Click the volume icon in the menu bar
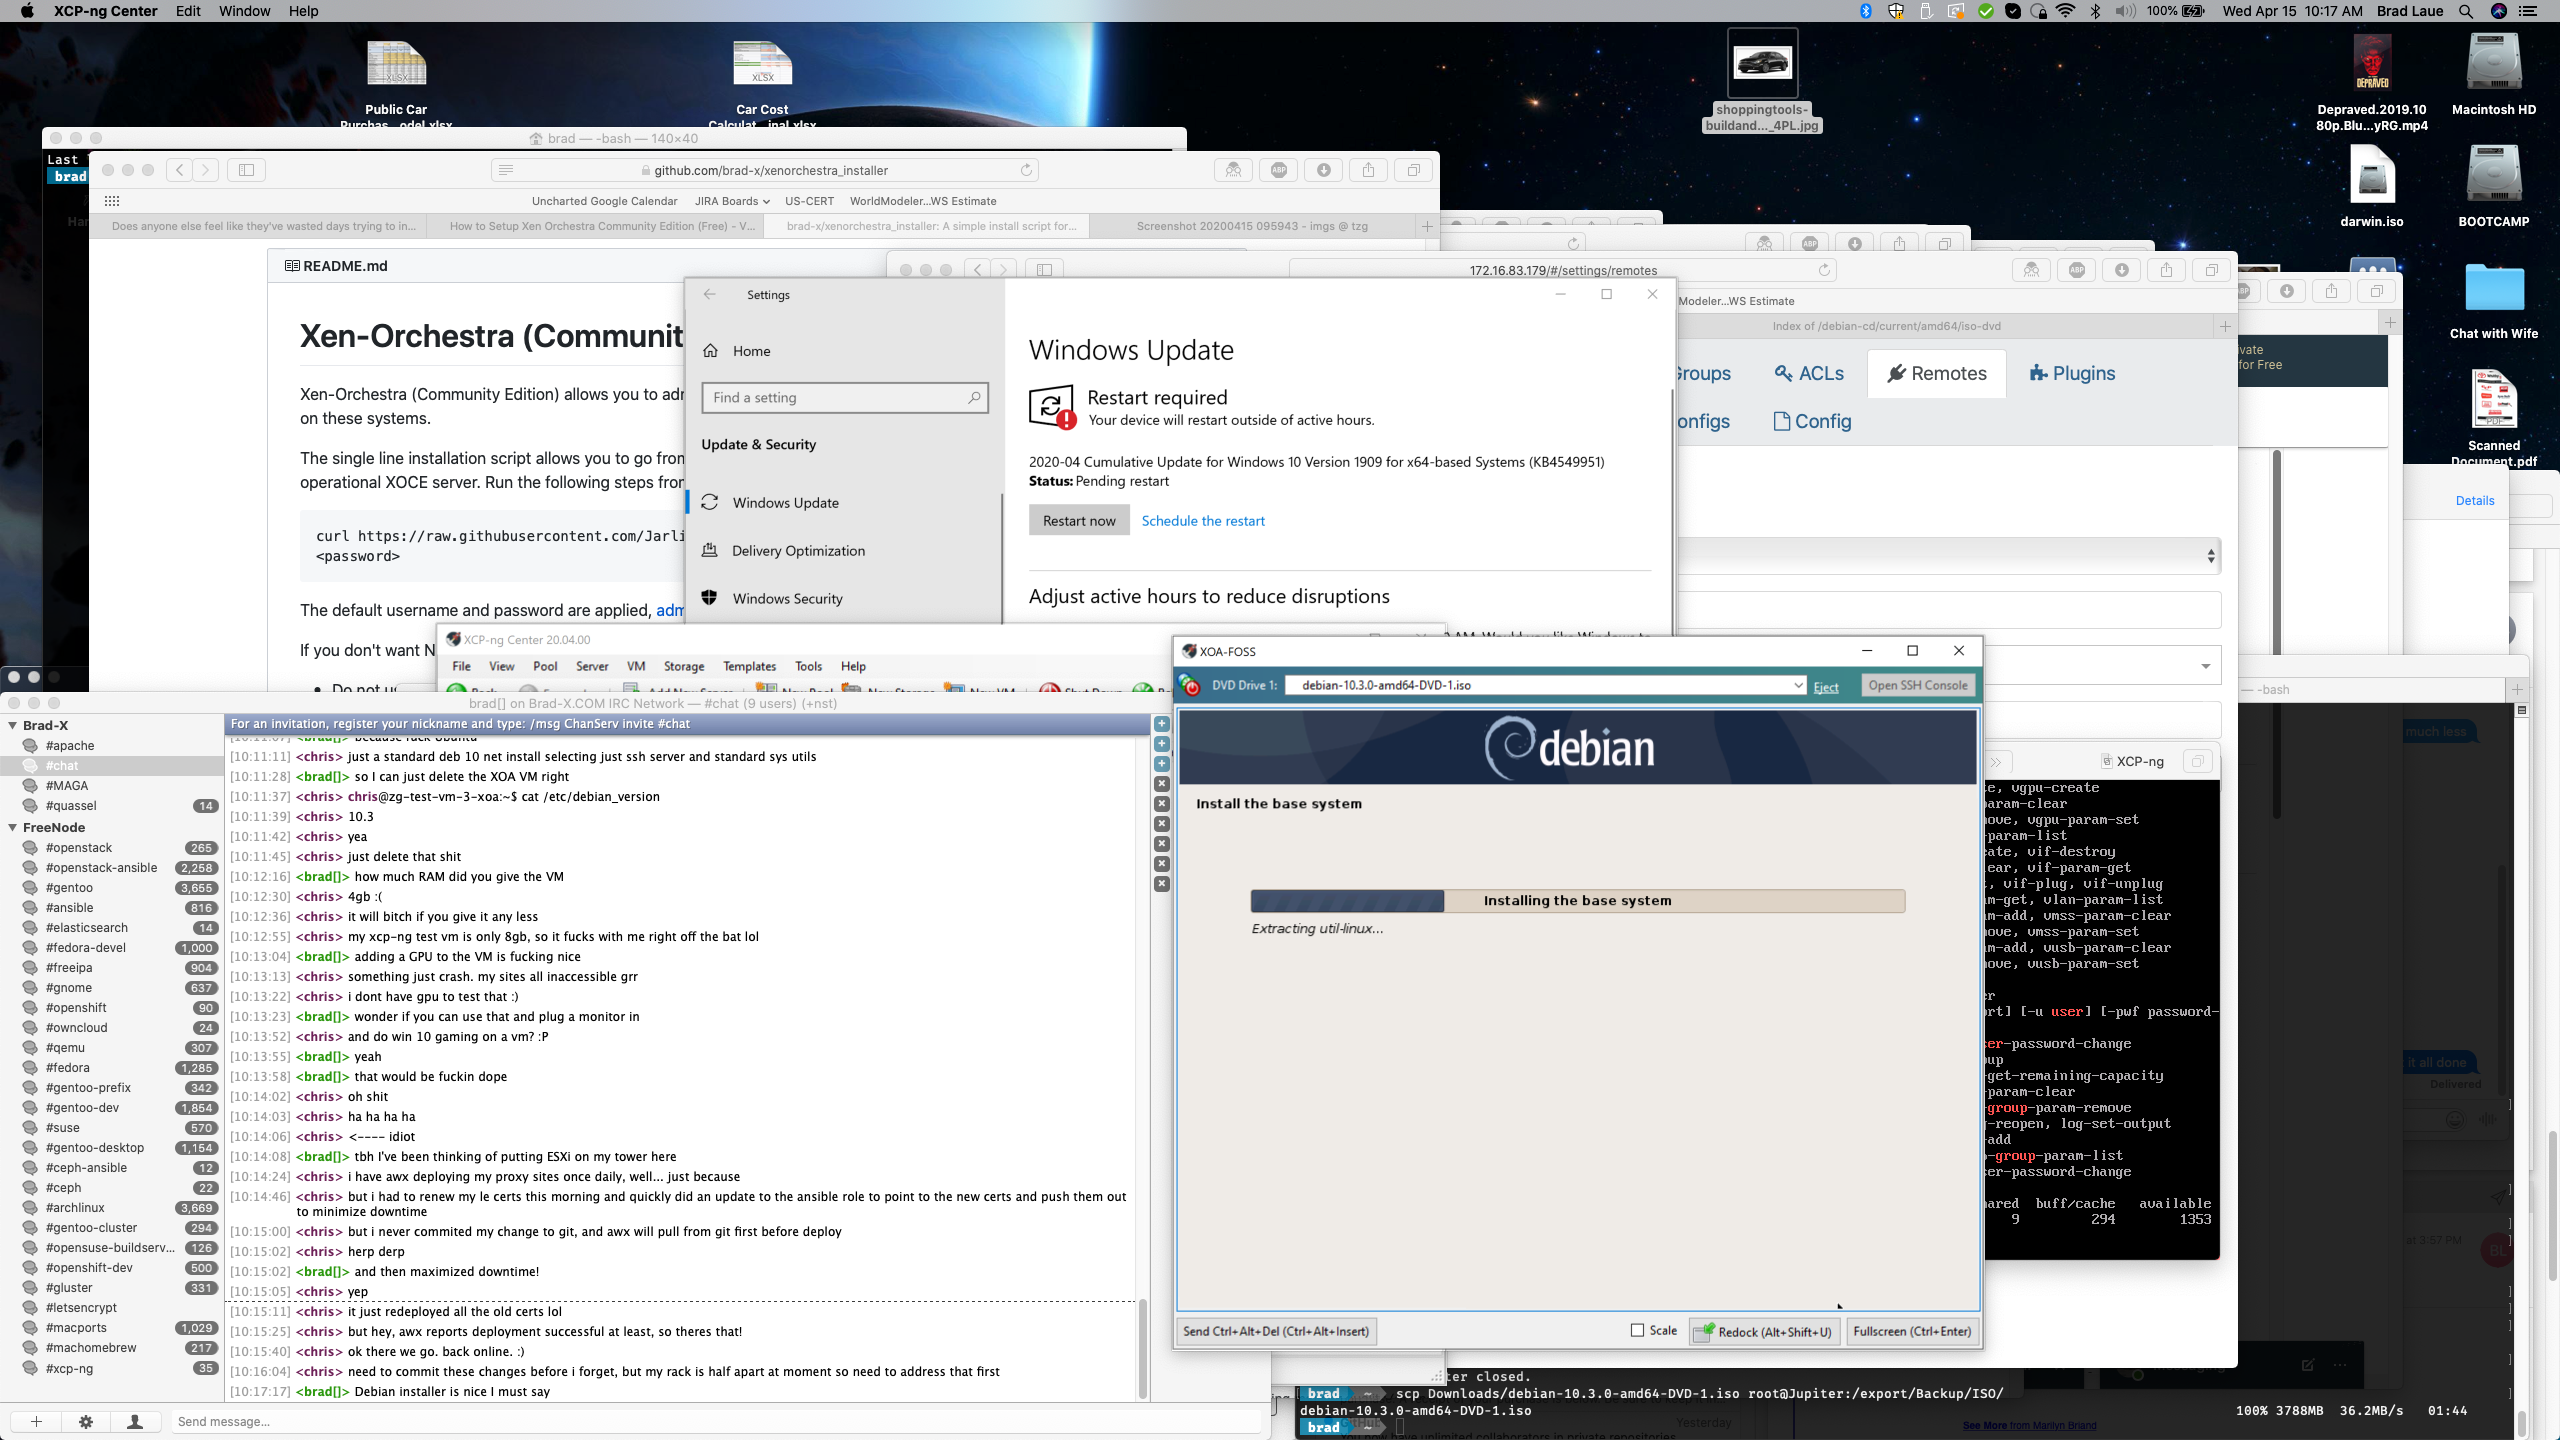 [2125, 11]
